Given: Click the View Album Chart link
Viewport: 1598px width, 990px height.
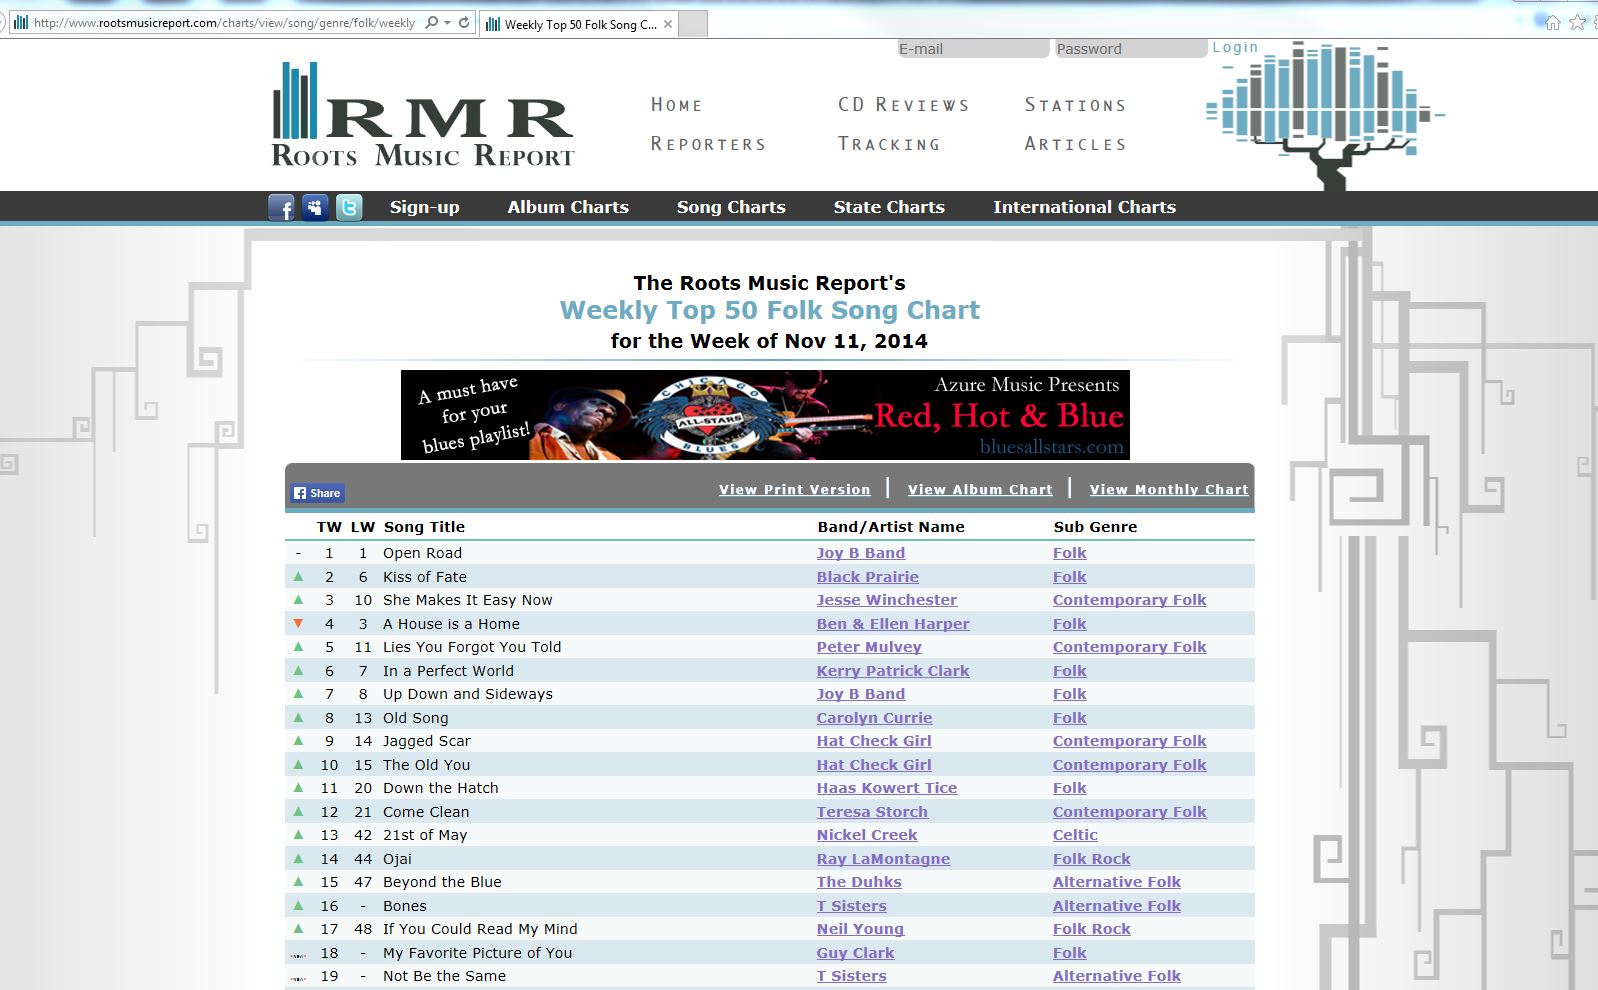Looking at the screenshot, I should click(x=980, y=489).
